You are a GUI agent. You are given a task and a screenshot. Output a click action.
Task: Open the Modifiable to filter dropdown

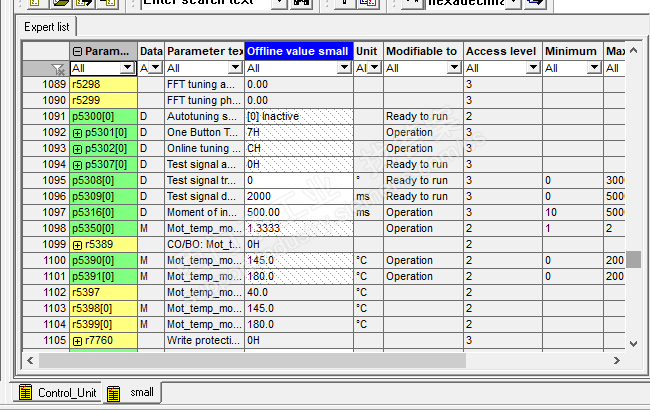454,68
